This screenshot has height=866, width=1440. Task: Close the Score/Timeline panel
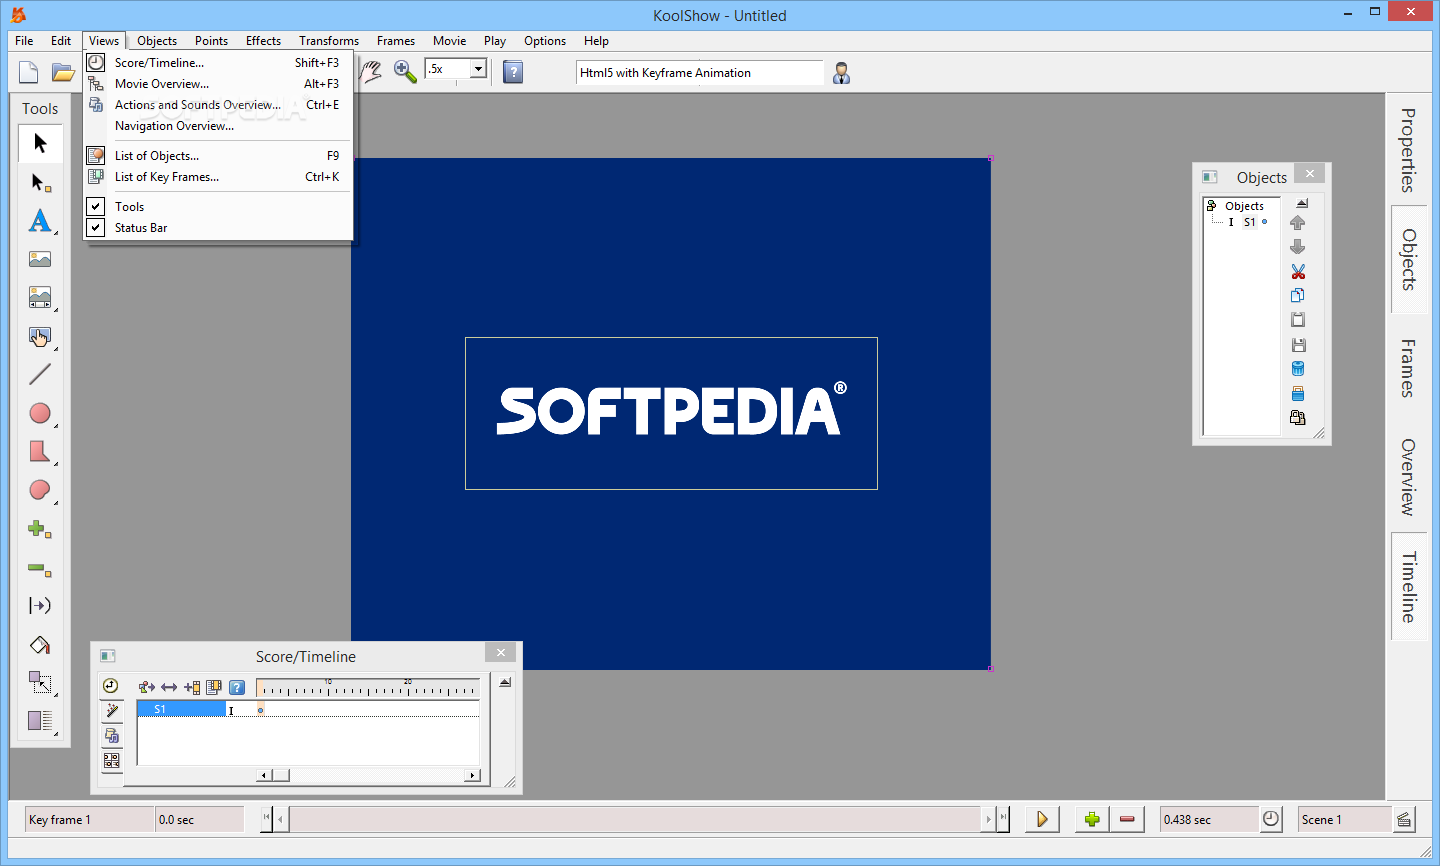[501, 652]
